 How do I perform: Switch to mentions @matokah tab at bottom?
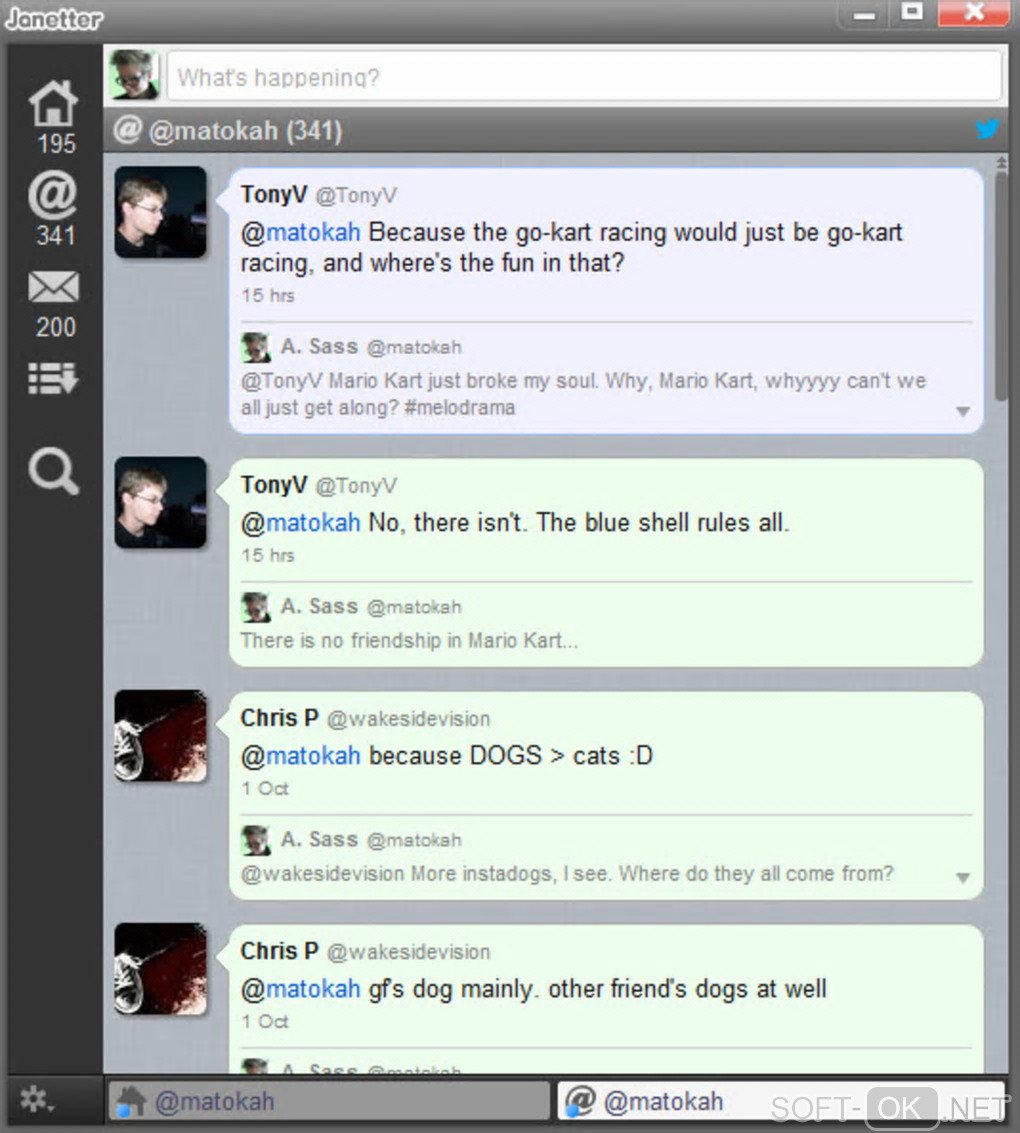coord(780,1101)
